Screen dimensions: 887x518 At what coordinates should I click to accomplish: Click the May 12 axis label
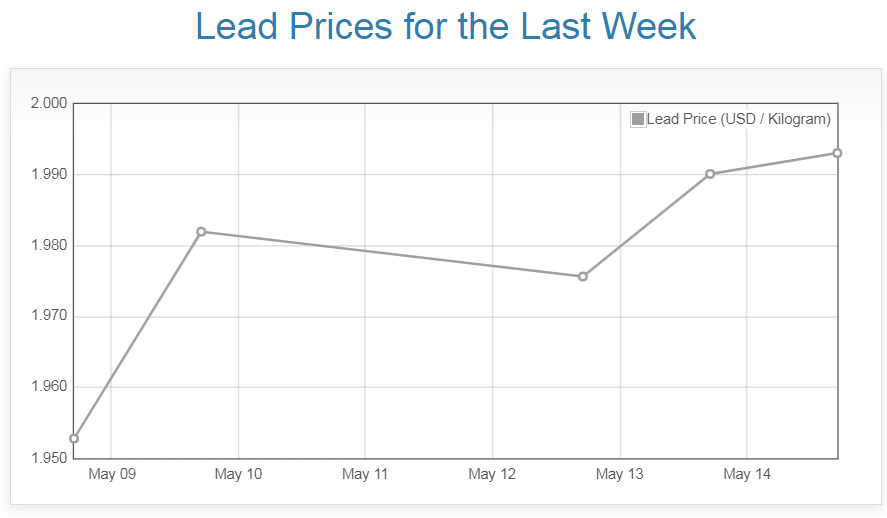coord(492,474)
